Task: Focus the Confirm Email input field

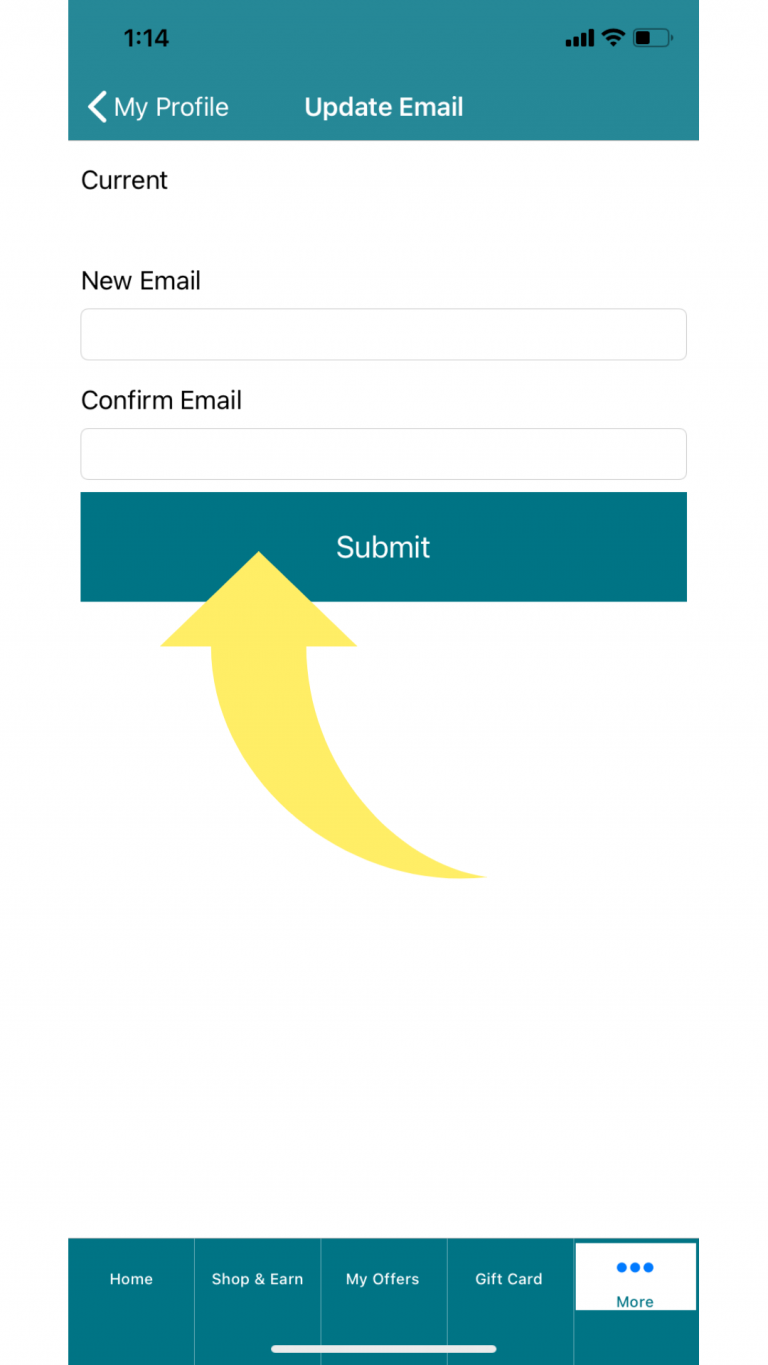Action: (383, 454)
